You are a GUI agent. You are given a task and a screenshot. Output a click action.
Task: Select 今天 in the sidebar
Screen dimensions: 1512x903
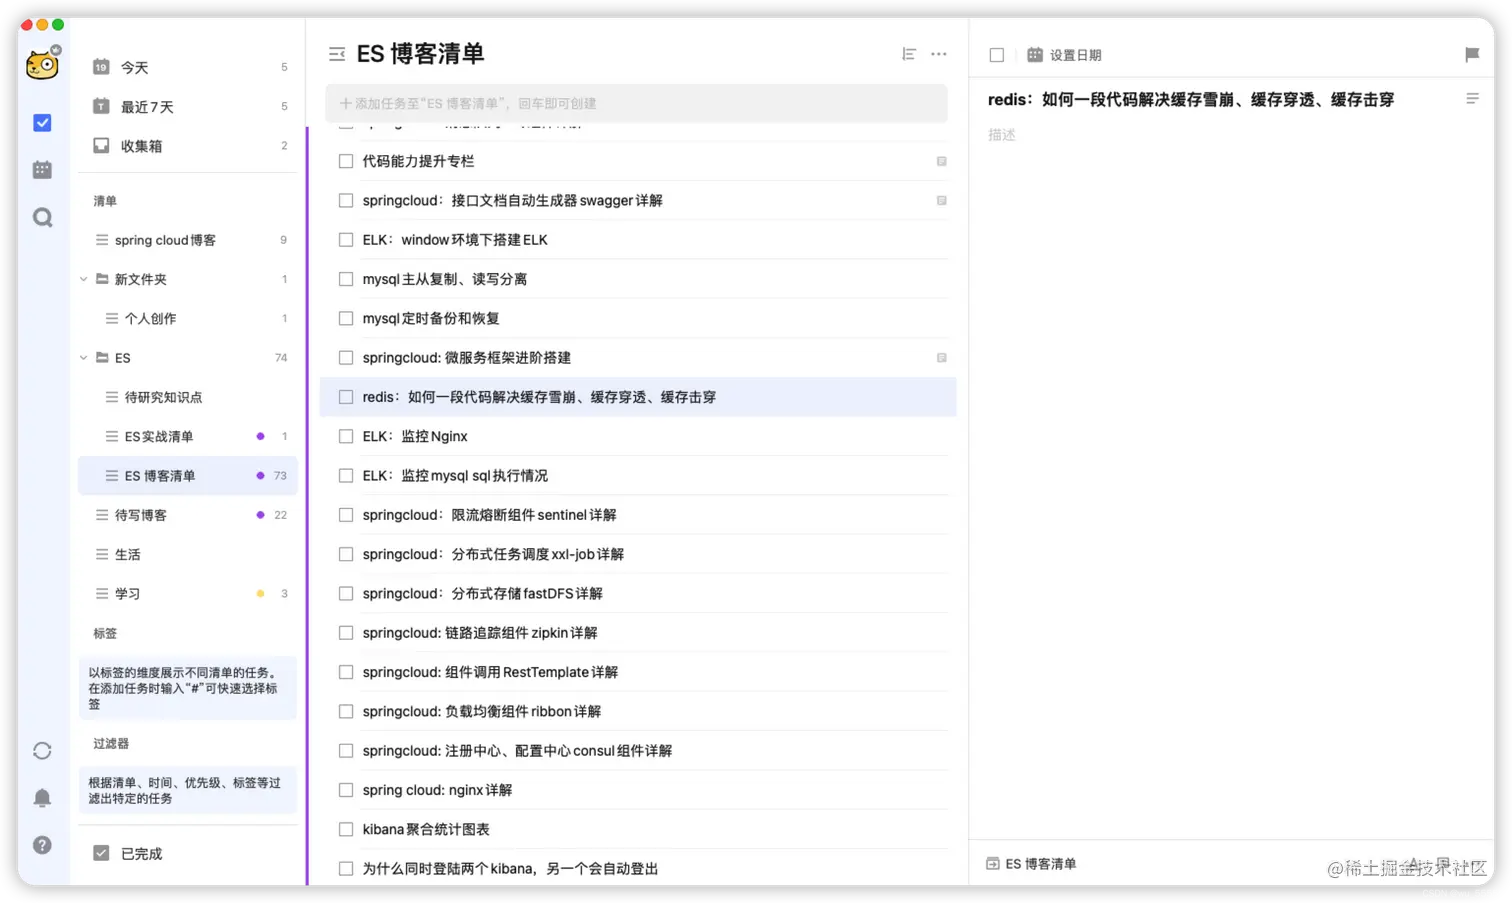coord(135,67)
